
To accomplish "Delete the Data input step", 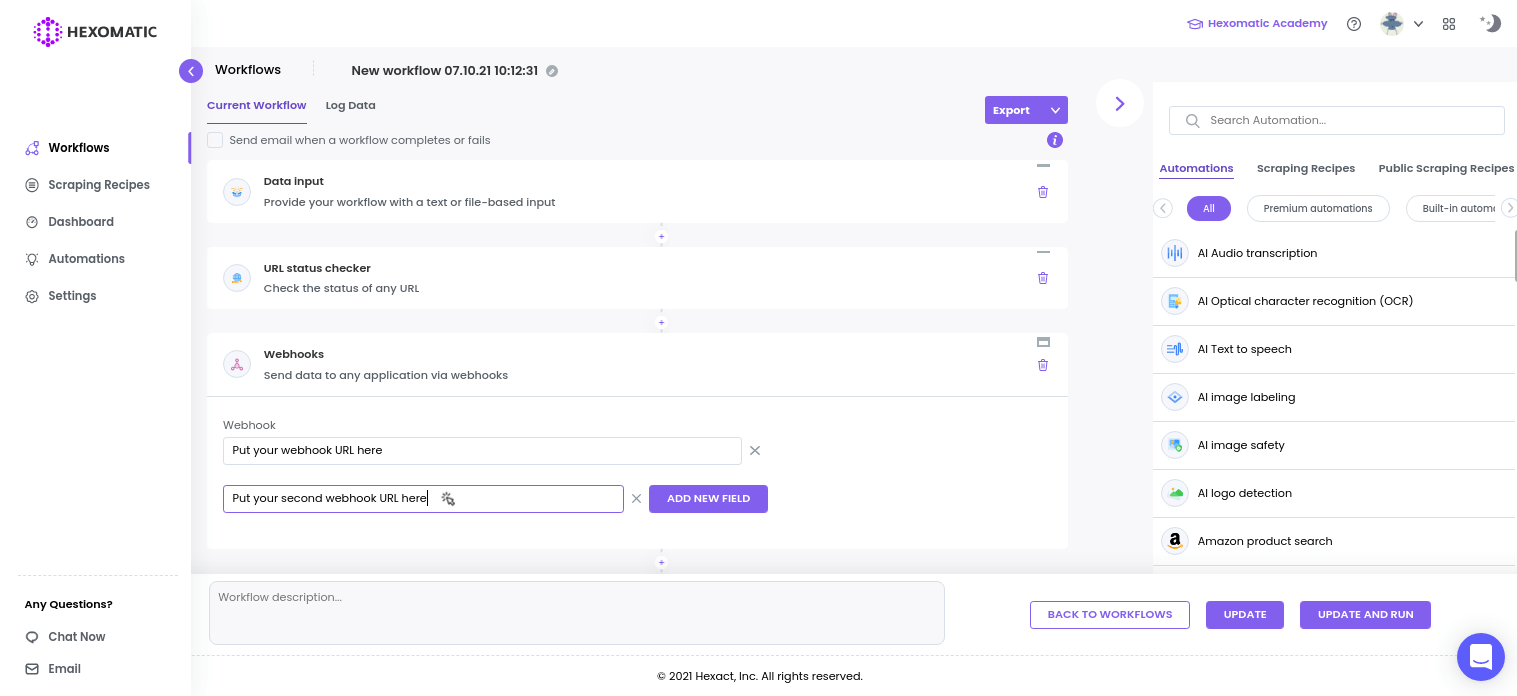I will [x=1043, y=192].
